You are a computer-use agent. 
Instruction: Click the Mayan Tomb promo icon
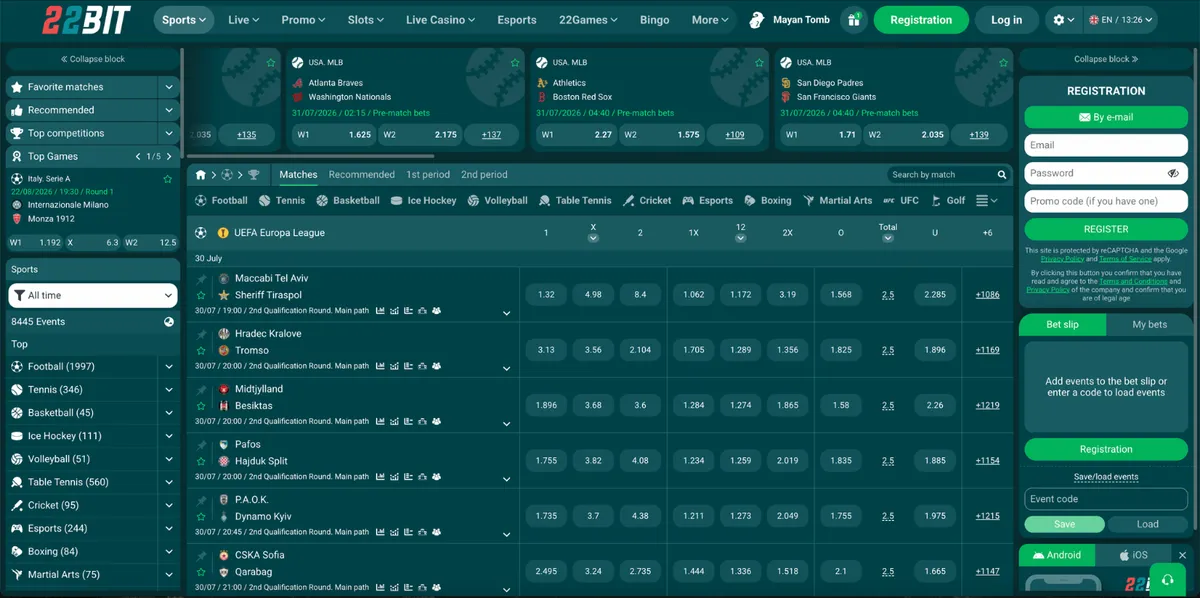(x=757, y=20)
